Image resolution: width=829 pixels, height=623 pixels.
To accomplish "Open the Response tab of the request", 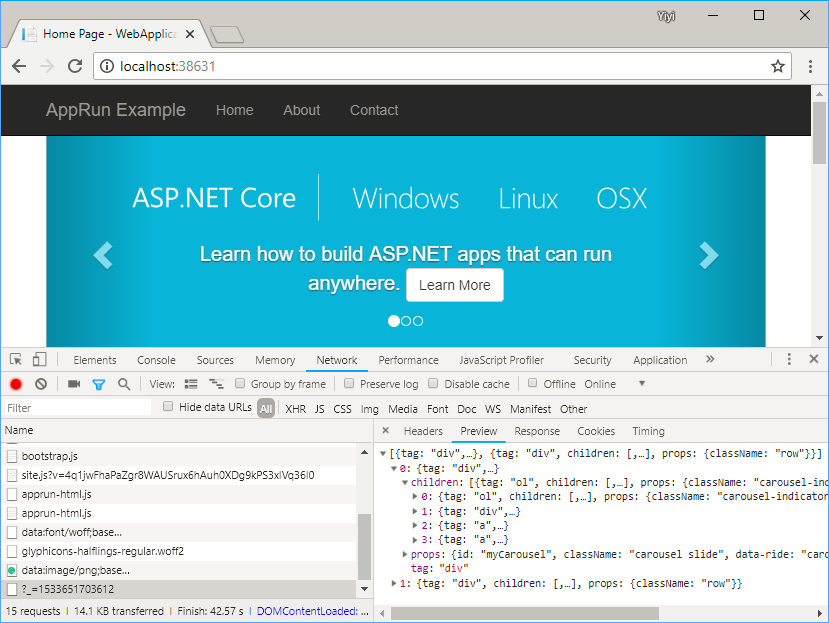I will pyautogui.click(x=537, y=431).
